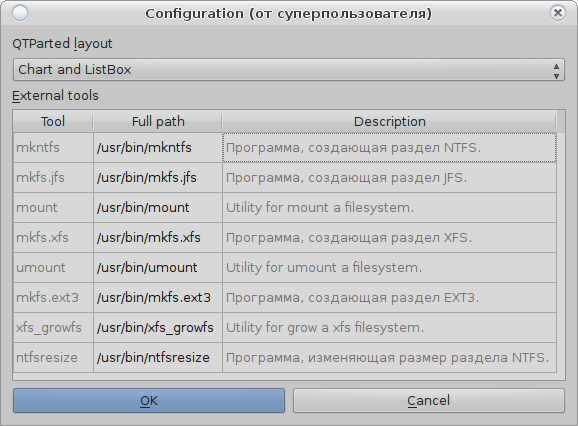Confirm settings with the OK button
The image size is (578, 426).
click(x=149, y=401)
